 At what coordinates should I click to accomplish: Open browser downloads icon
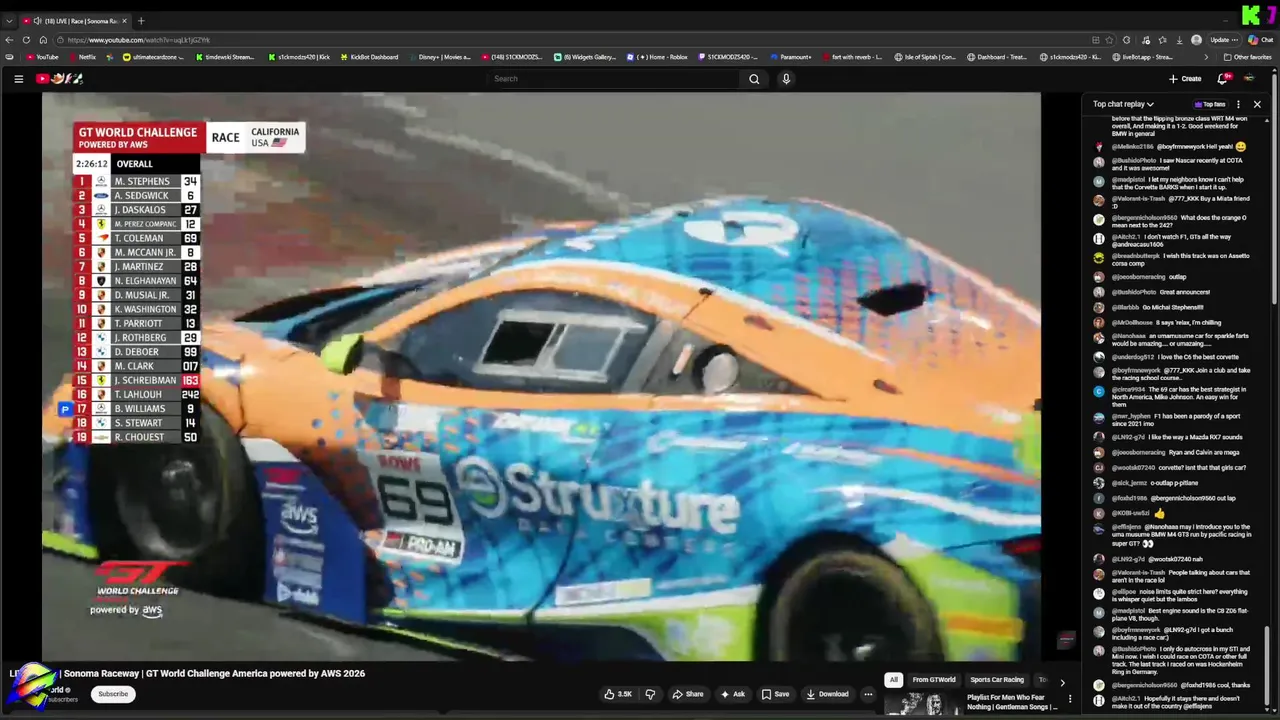(x=1179, y=40)
